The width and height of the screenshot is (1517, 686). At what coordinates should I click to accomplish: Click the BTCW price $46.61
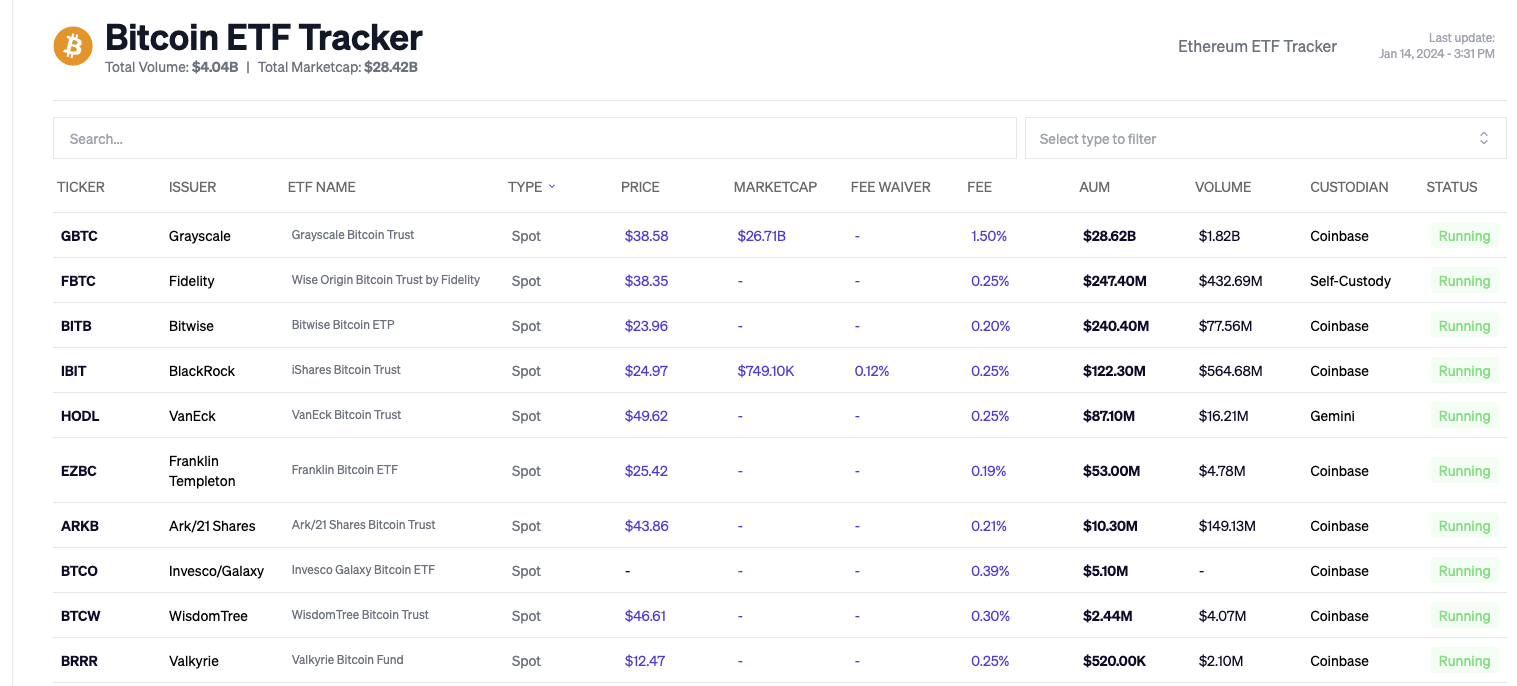(x=645, y=616)
